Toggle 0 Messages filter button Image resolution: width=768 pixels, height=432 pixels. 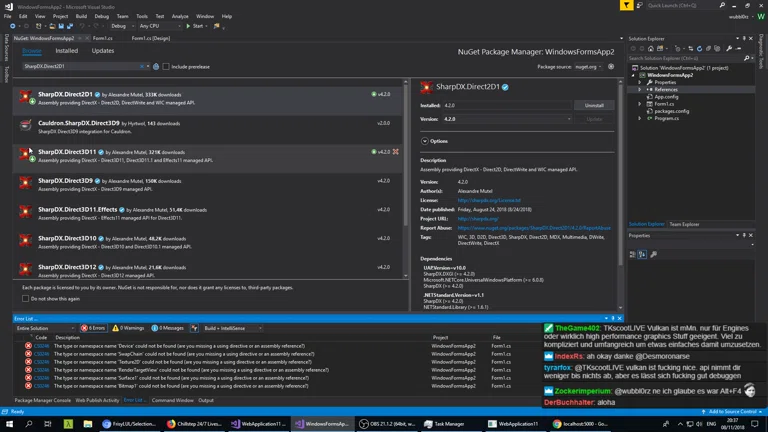pyautogui.click(x=168, y=328)
